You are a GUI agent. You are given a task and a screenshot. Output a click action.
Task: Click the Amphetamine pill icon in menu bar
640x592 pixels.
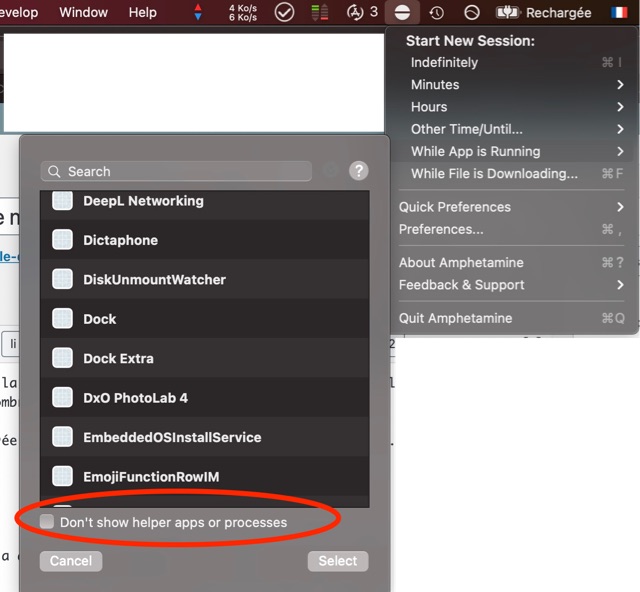(401, 13)
